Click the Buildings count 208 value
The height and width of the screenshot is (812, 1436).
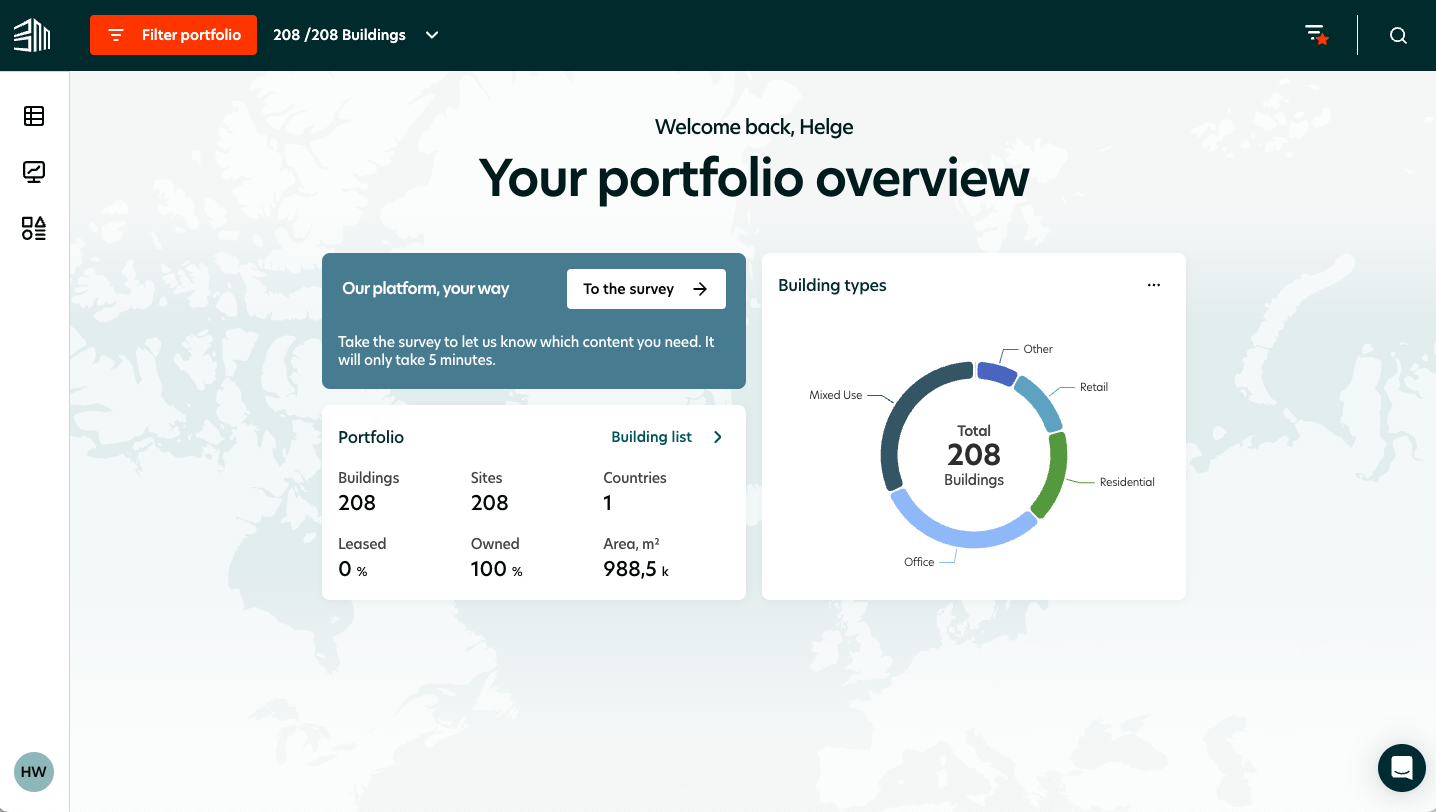(357, 503)
